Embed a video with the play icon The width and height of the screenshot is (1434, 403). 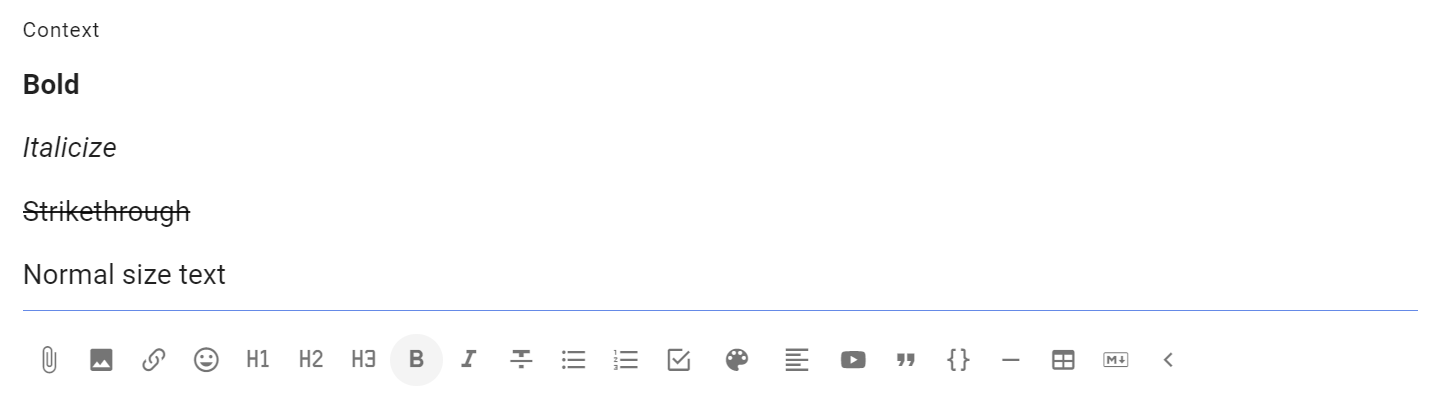pos(853,360)
